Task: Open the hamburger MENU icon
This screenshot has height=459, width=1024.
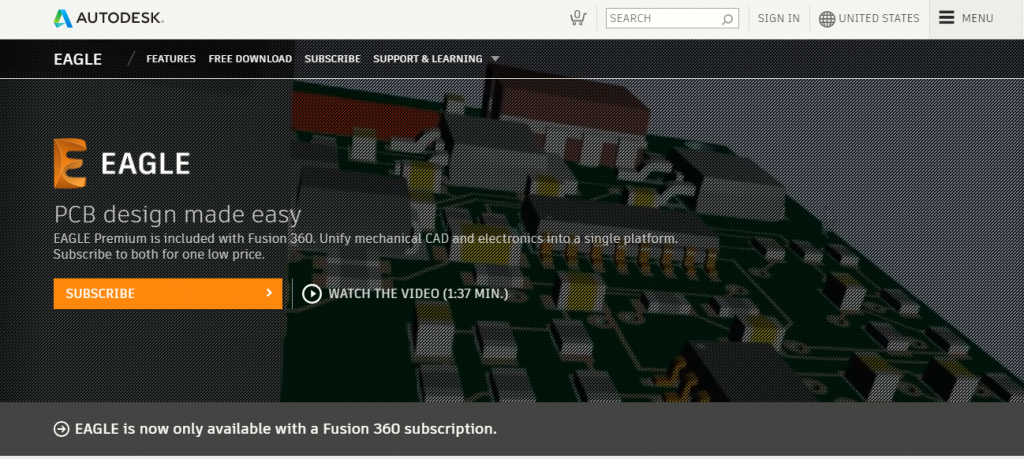Action: [947, 18]
